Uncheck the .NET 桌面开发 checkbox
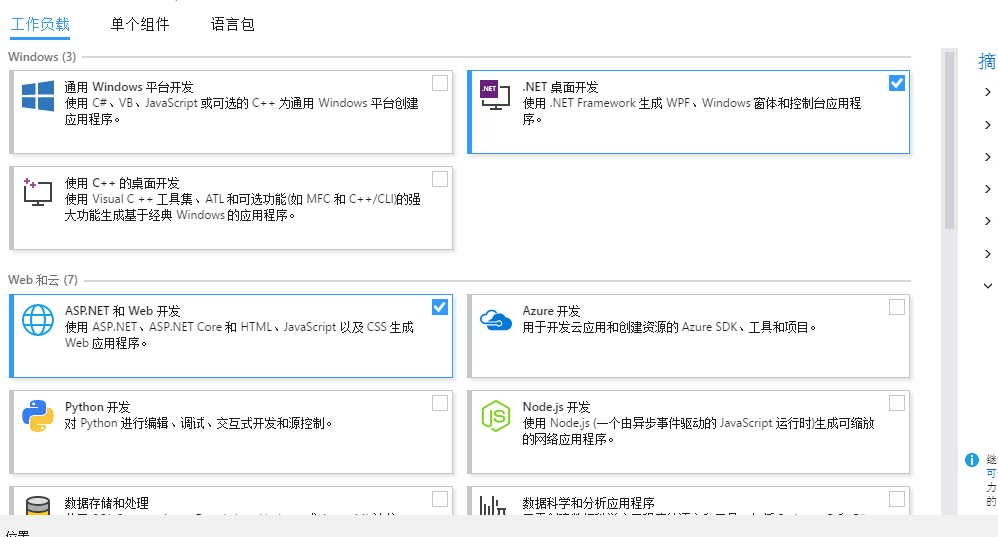The width and height of the screenshot is (998, 537). [897, 83]
